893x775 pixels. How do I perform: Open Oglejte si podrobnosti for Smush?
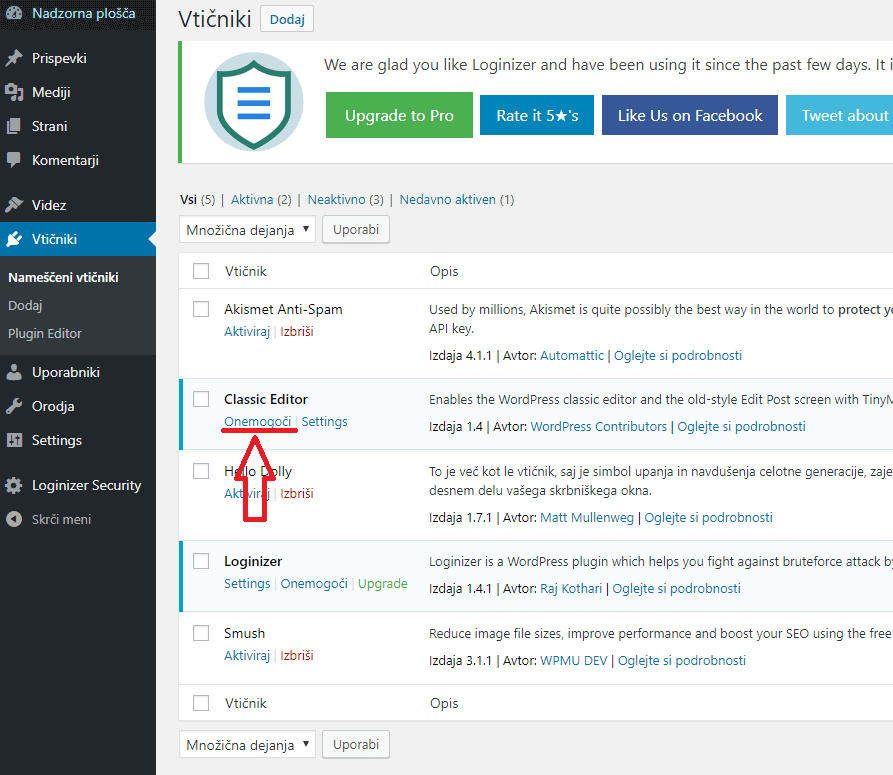click(x=682, y=661)
